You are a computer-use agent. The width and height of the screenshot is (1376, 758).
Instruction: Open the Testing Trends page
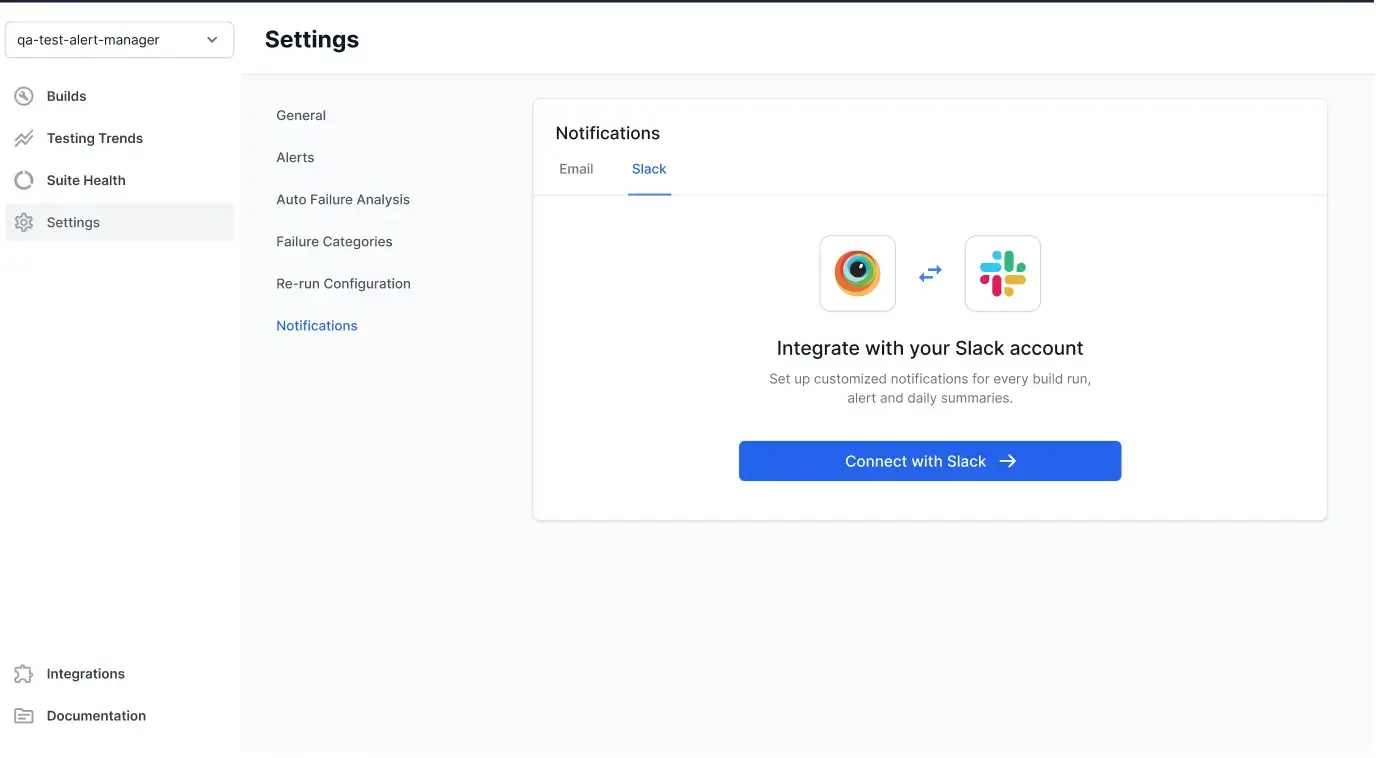(95, 138)
